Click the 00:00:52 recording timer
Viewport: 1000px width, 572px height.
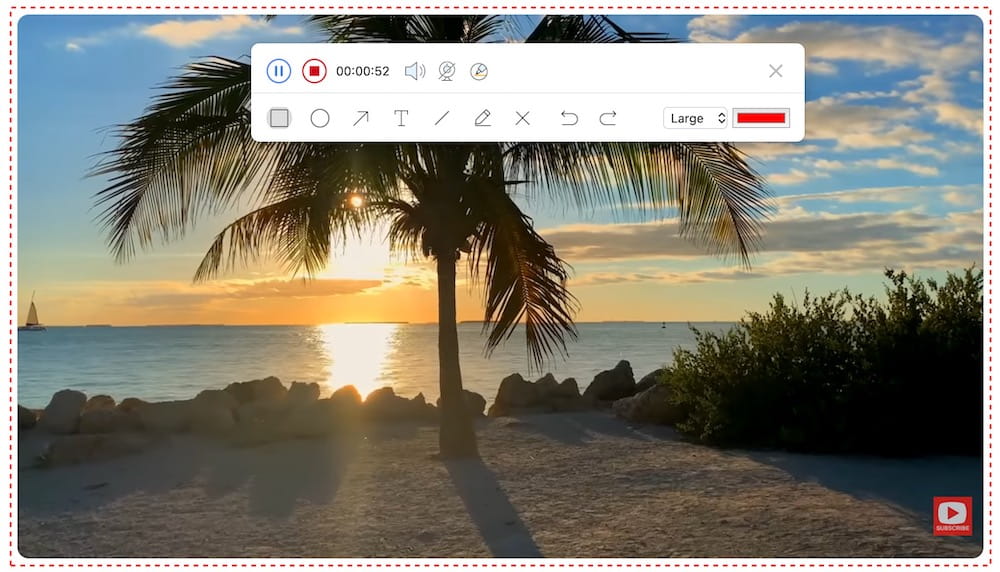tap(363, 71)
